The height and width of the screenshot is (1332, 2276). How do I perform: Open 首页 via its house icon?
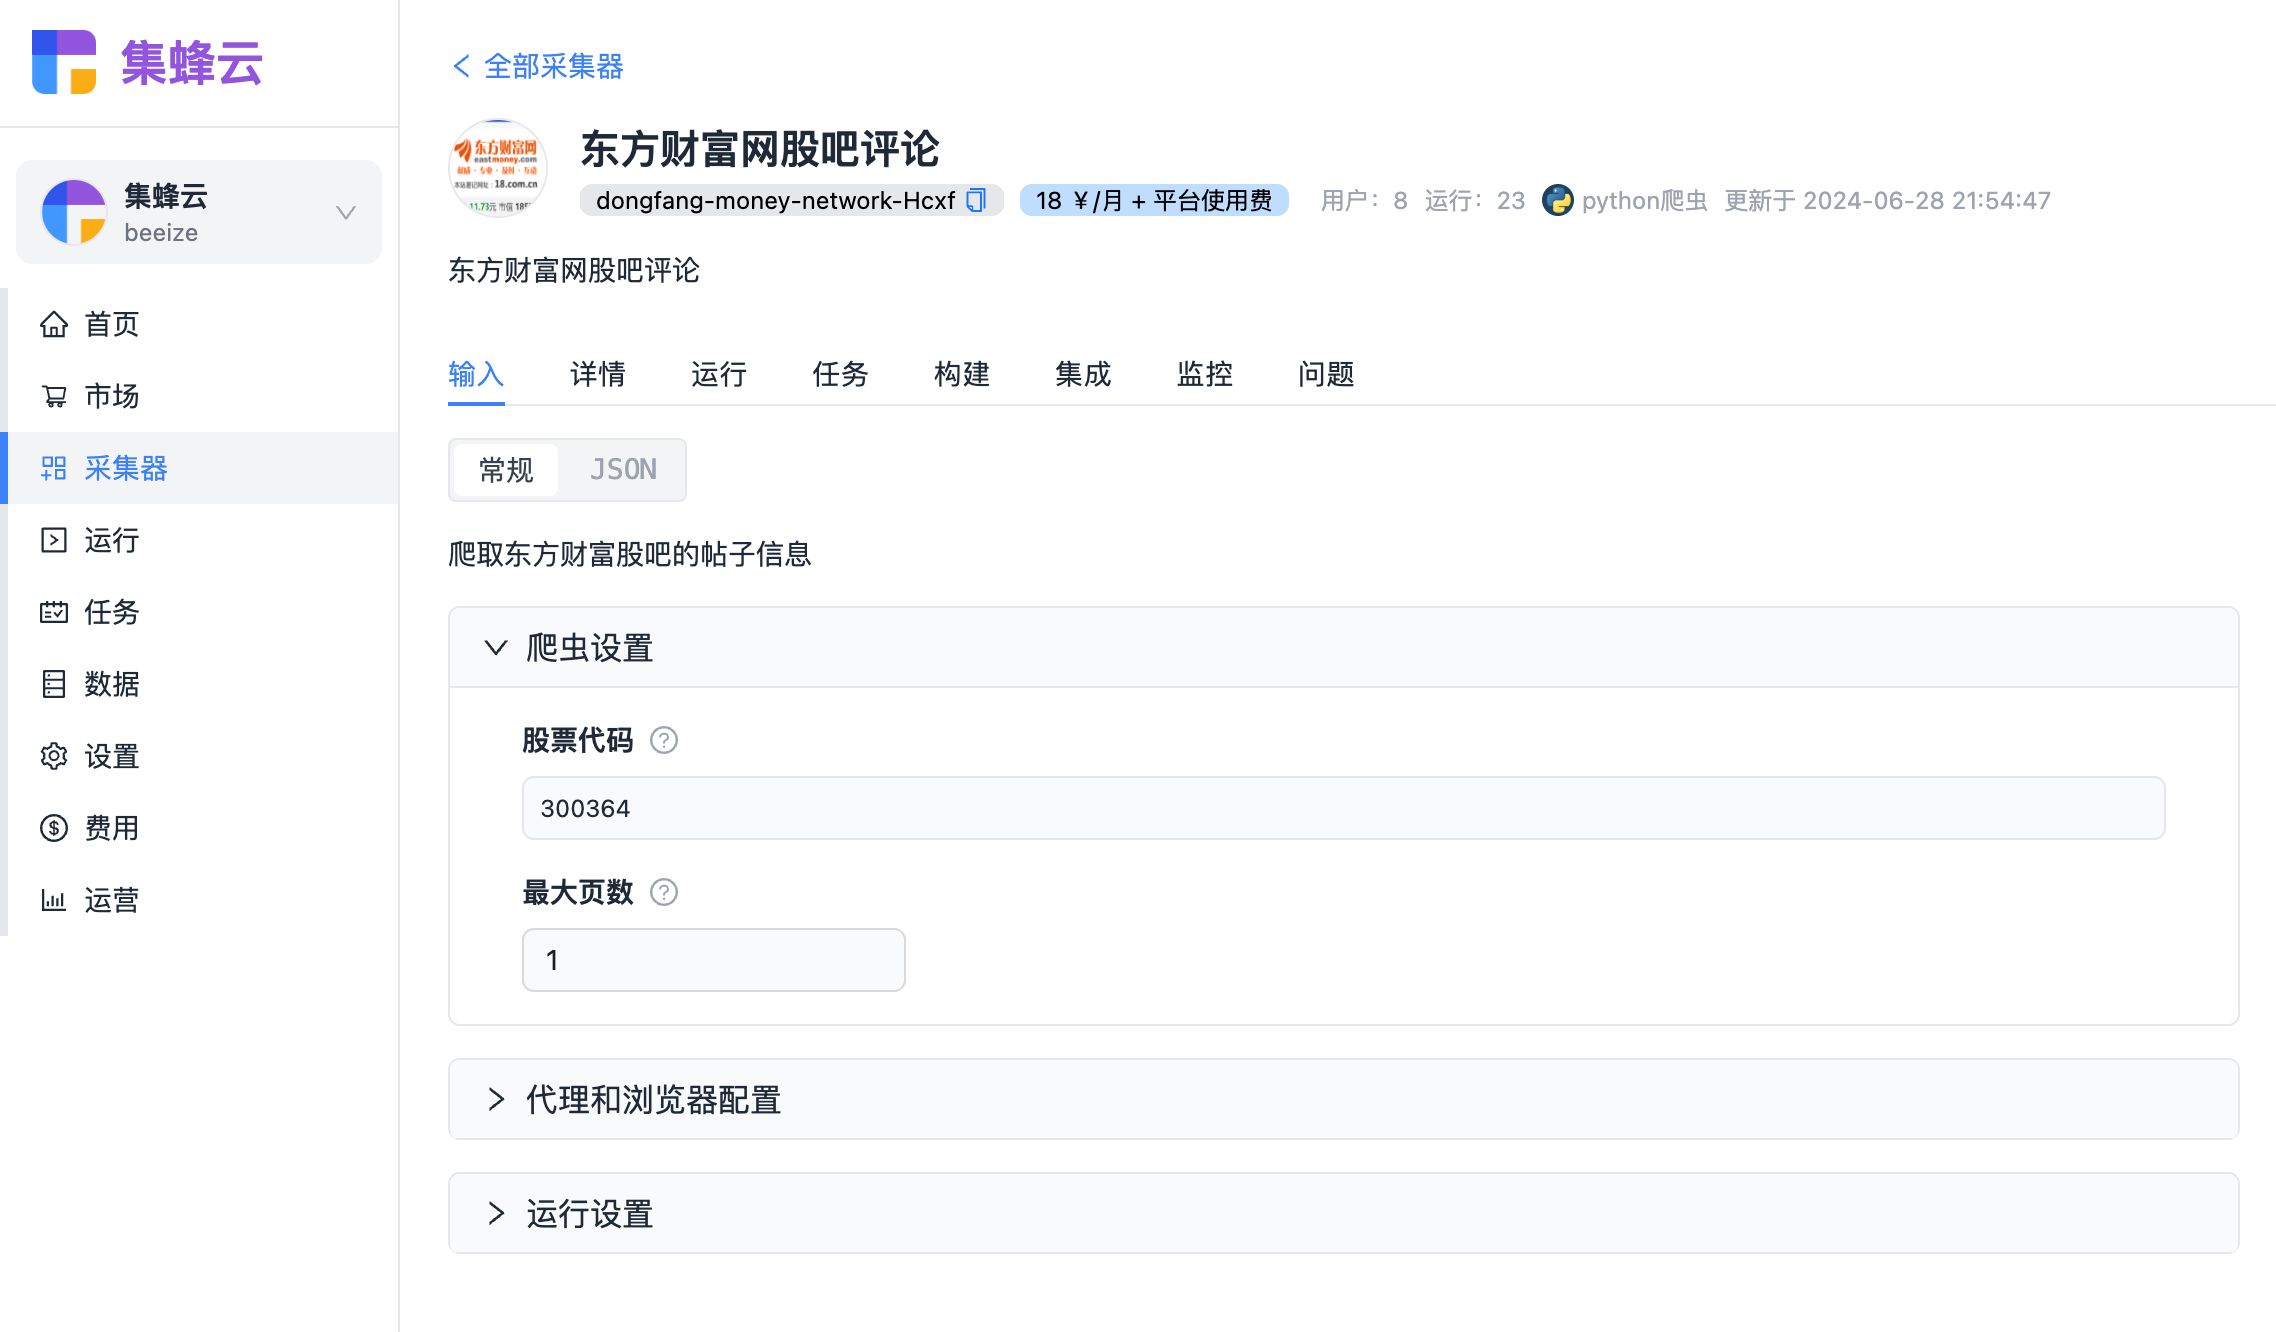pyautogui.click(x=54, y=324)
